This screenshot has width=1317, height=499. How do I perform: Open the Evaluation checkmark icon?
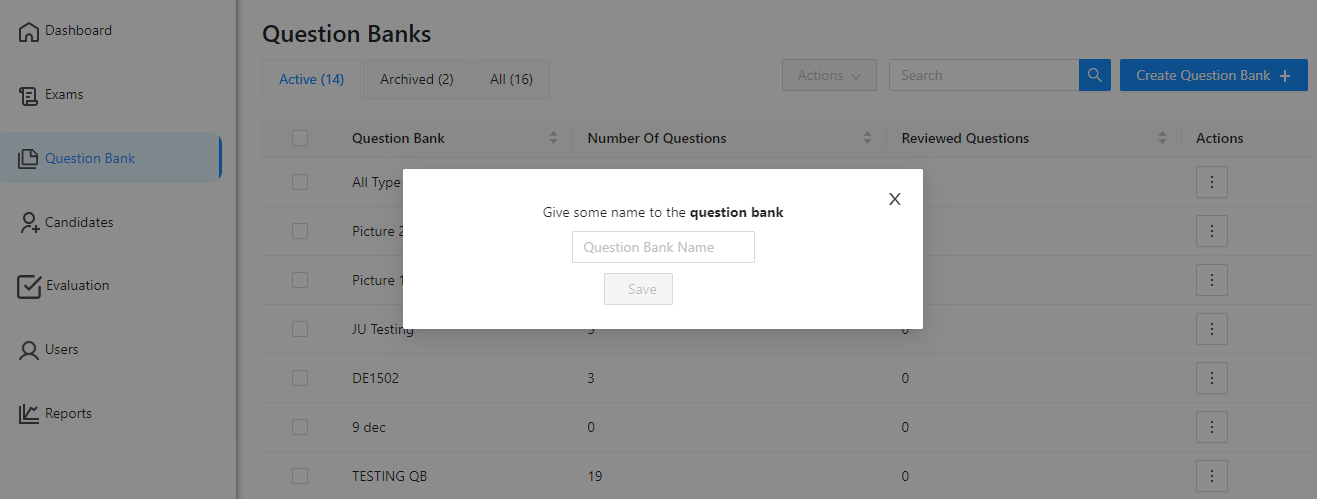coord(29,287)
